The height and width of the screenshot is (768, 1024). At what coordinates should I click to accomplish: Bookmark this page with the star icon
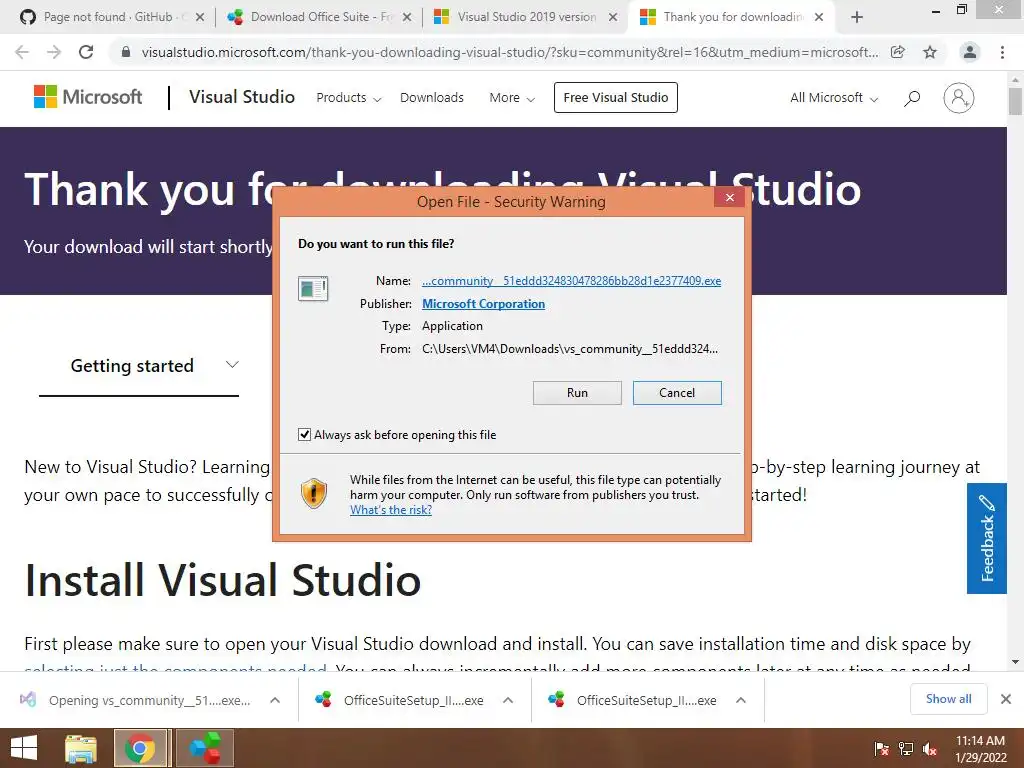pyautogui.click(x=930, y=52)
